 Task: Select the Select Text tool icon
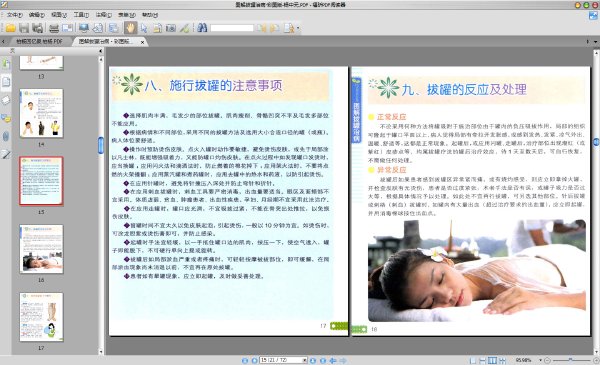[x=157, y=28]
